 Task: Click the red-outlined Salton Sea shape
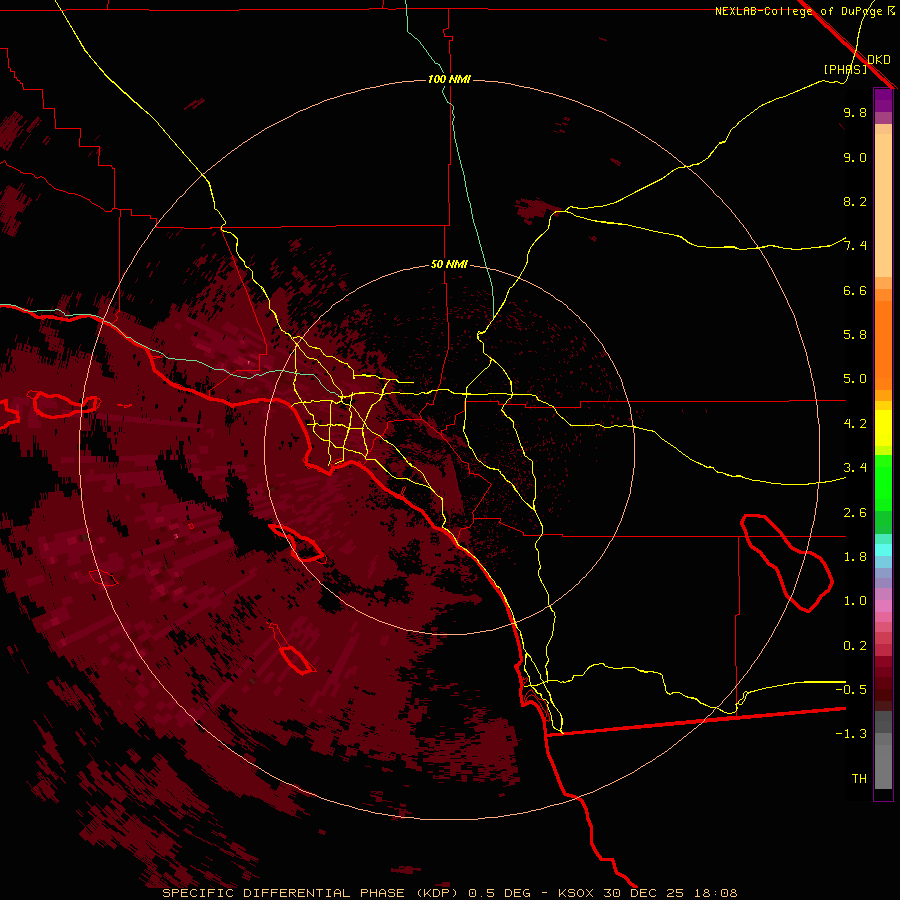[787, 560]
